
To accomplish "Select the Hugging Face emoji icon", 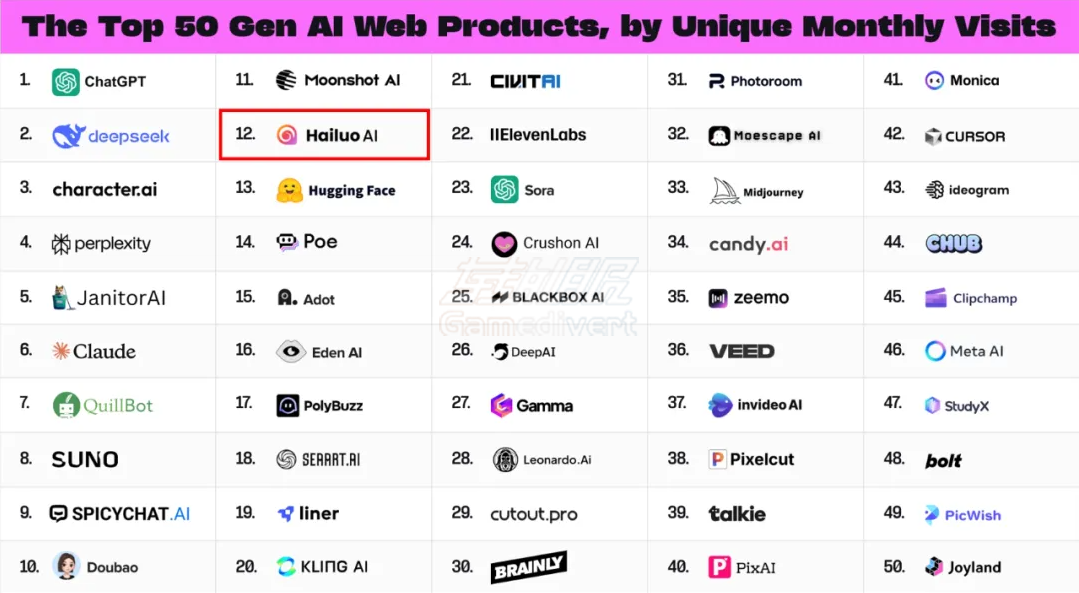I will click(289, 190).
